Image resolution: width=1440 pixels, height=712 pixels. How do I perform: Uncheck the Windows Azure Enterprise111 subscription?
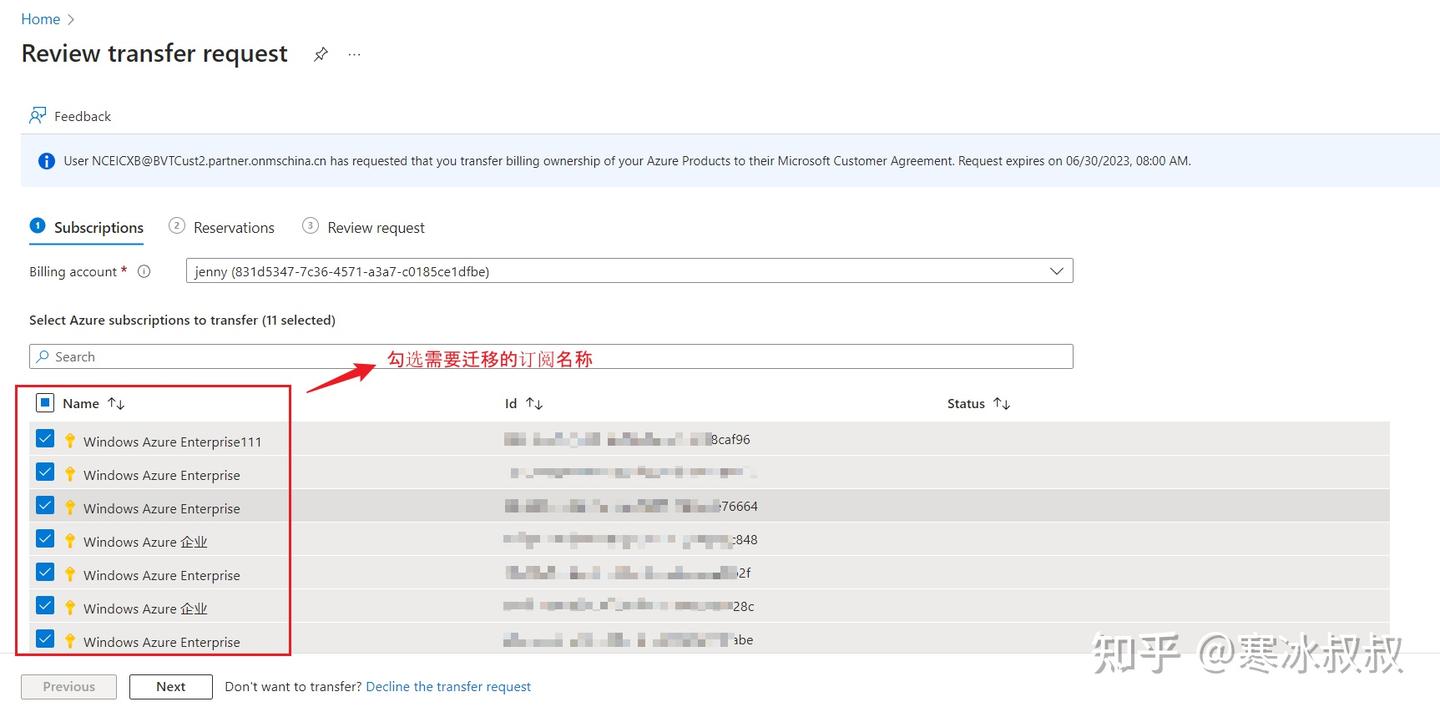click(x=44, y=438)
